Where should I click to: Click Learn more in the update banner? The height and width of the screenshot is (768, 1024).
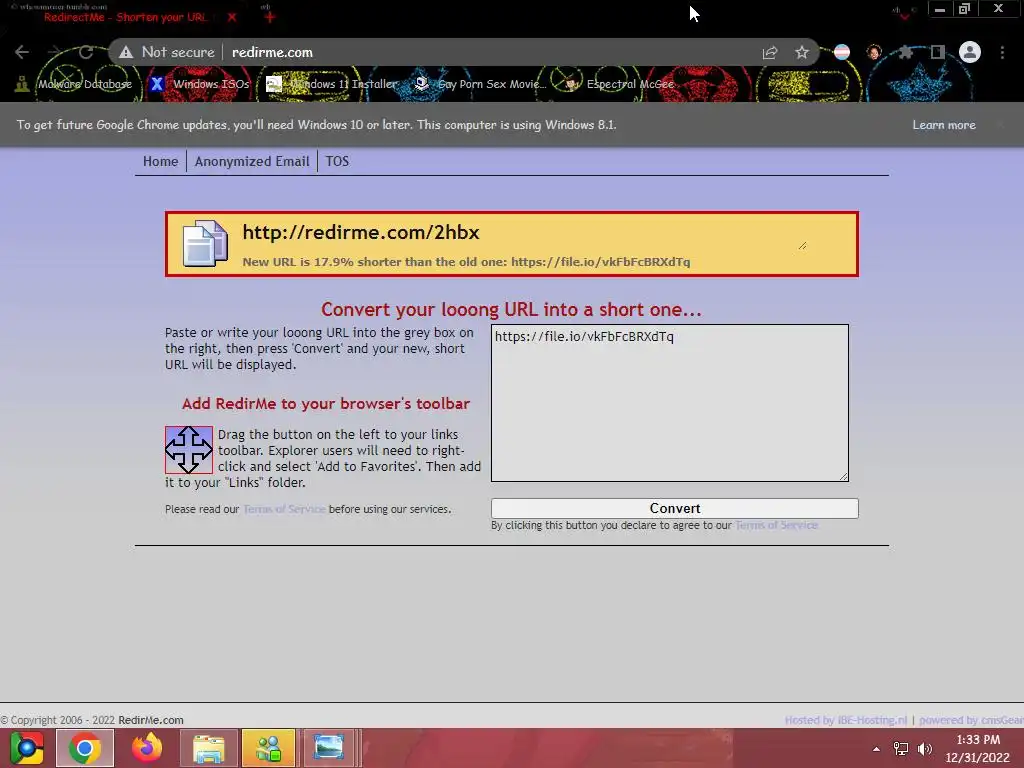click(x=944, y=125)
